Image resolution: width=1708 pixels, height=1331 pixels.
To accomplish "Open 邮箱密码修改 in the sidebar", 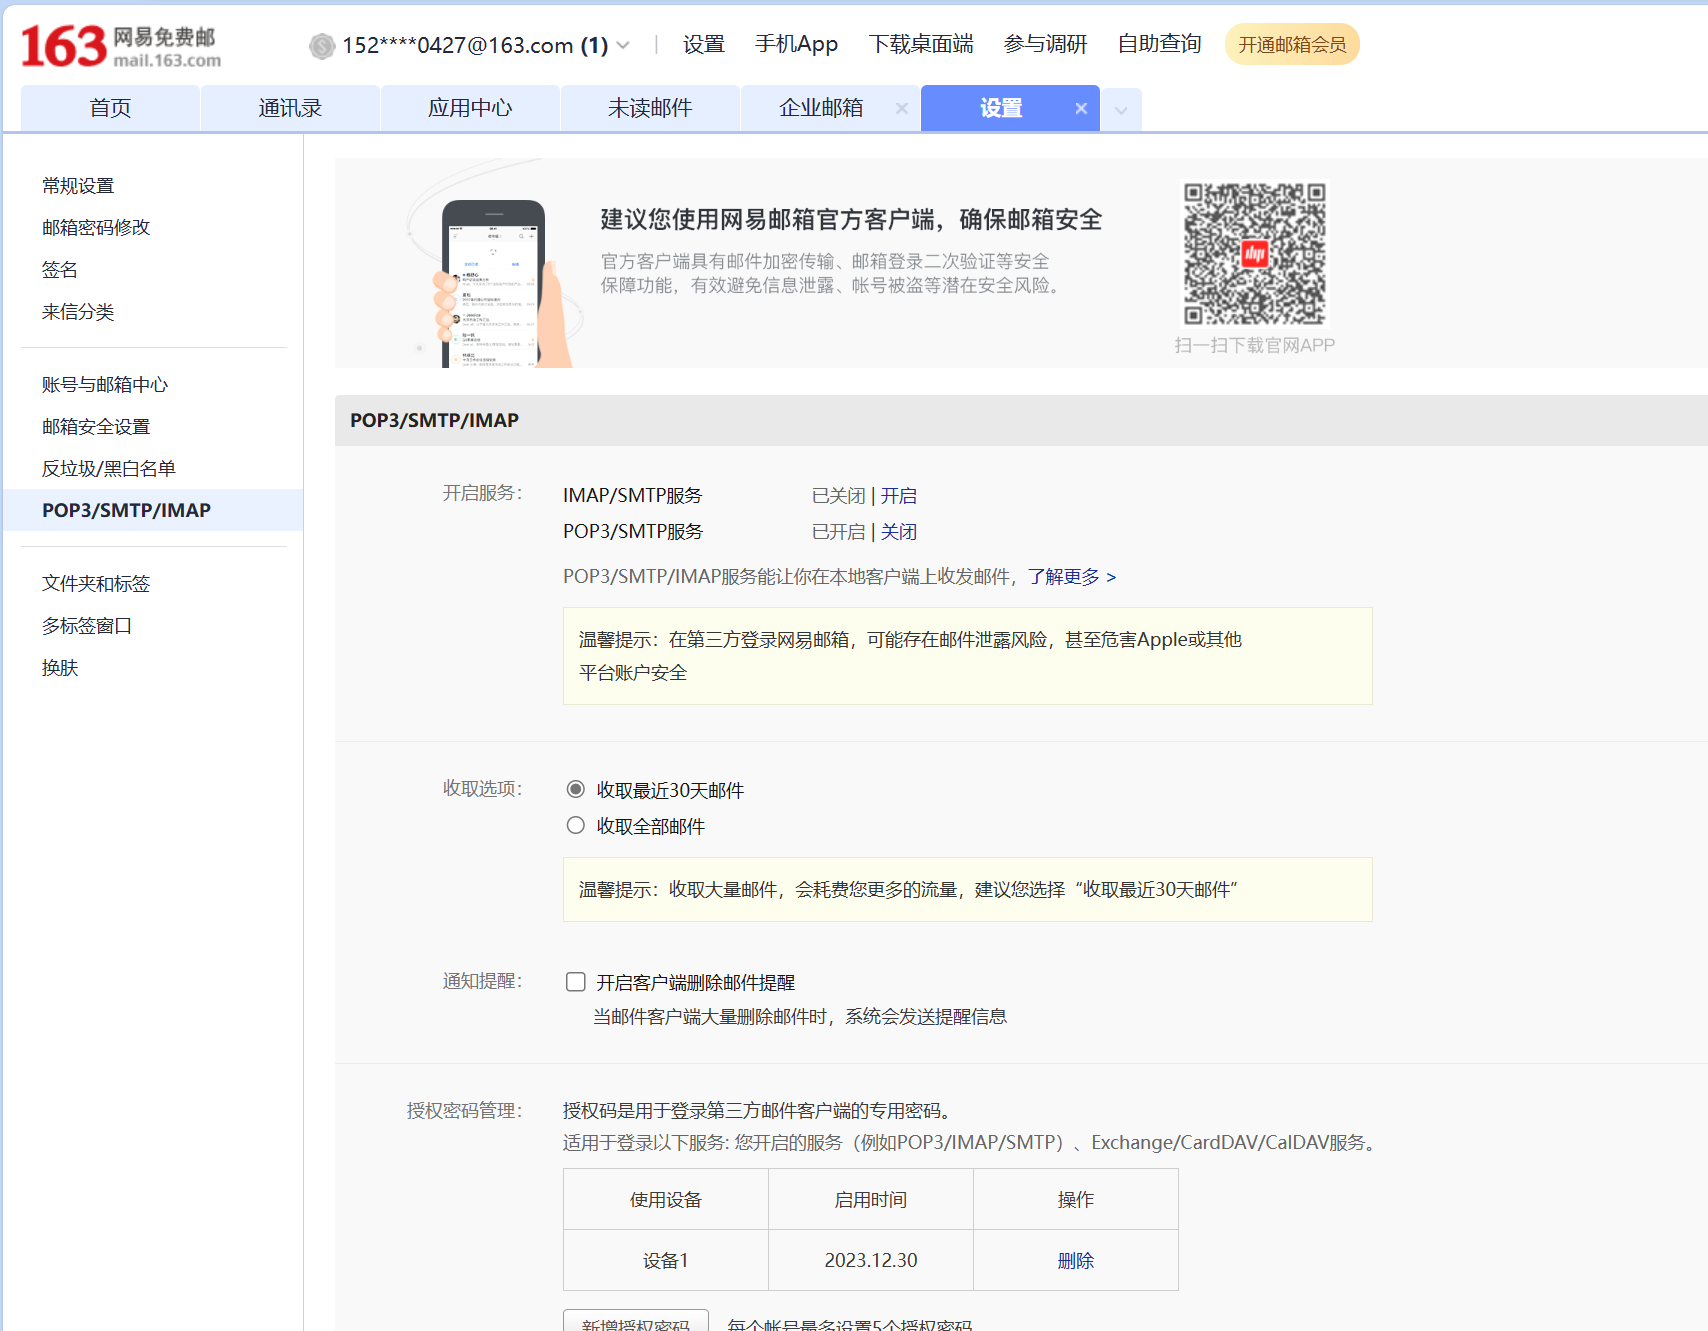I will tap(96, 228).
